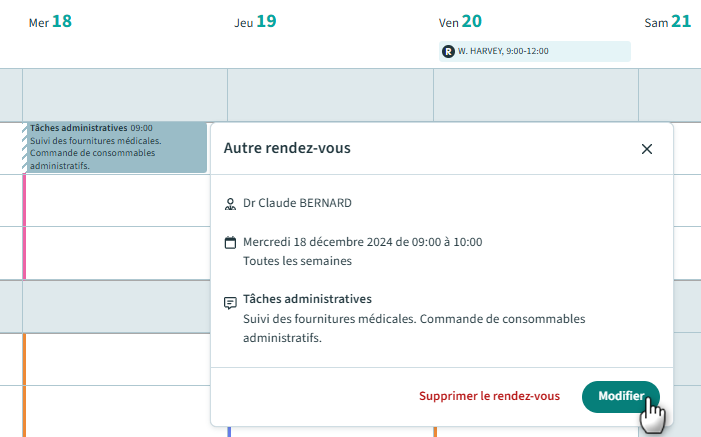Go to the Ven 20 day header

click(x=460, y=21)
